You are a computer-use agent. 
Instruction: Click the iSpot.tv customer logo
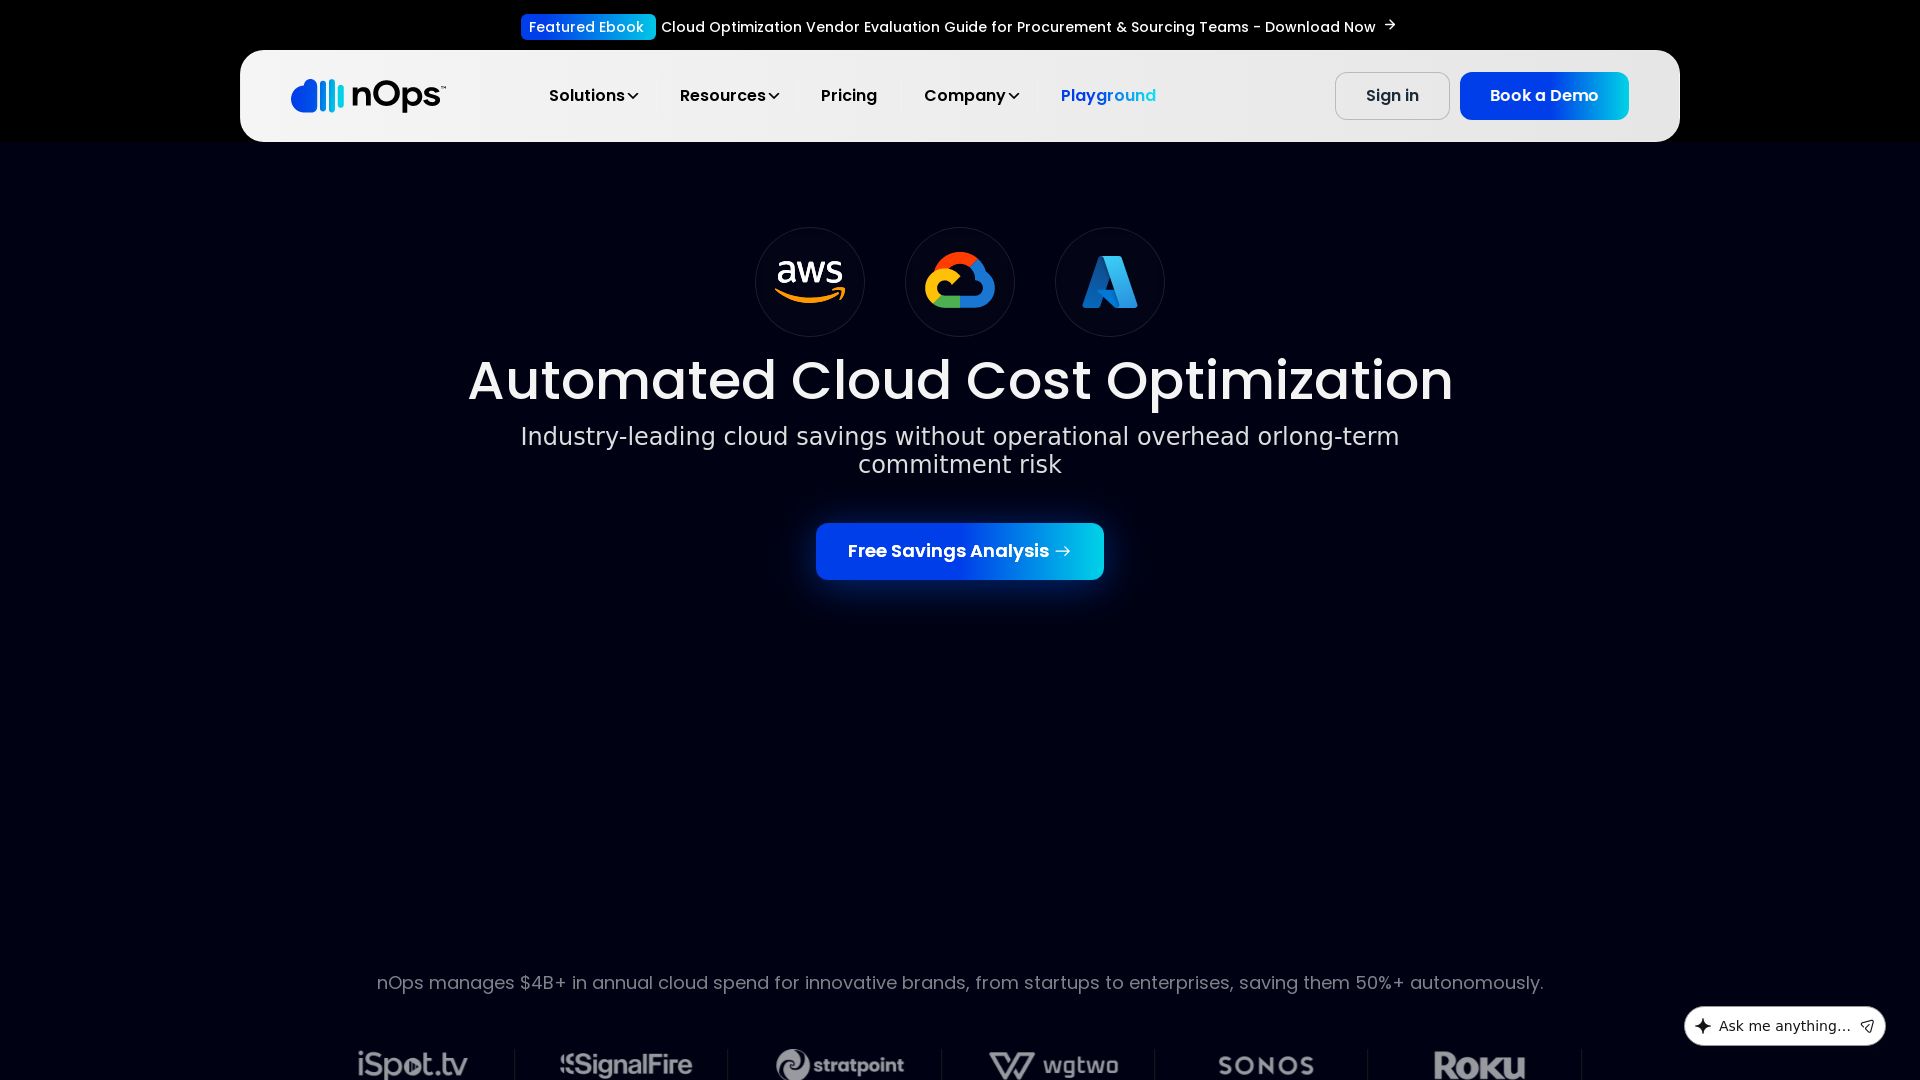pyautogui.click(x=413, y=1065)
